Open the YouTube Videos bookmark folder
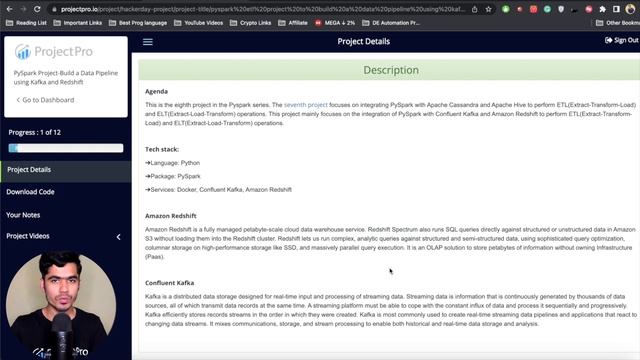The height and width of the screenshot is (360, 640). 199,23
